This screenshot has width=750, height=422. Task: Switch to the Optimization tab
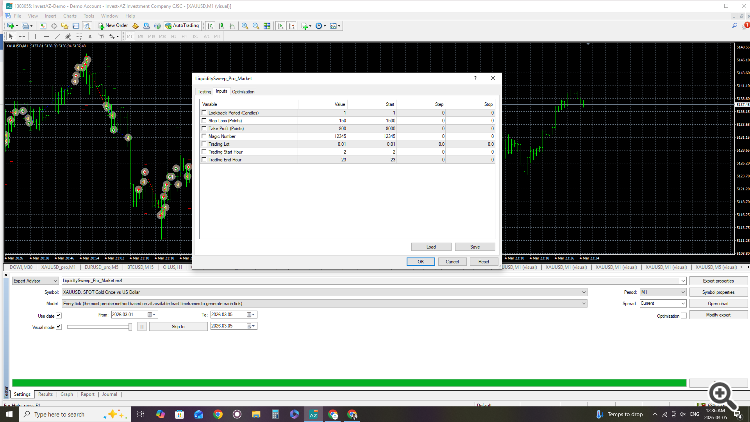[x=245, y=90]
